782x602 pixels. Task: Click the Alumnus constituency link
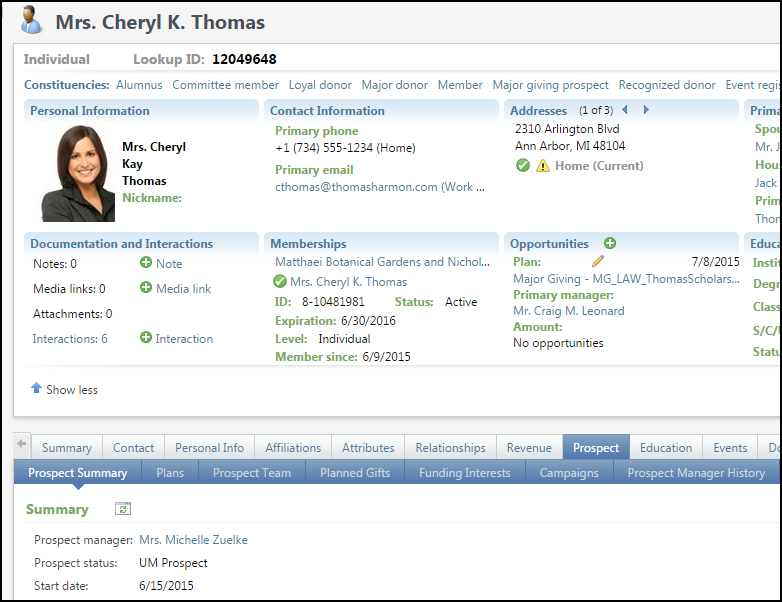pos(139,85)
